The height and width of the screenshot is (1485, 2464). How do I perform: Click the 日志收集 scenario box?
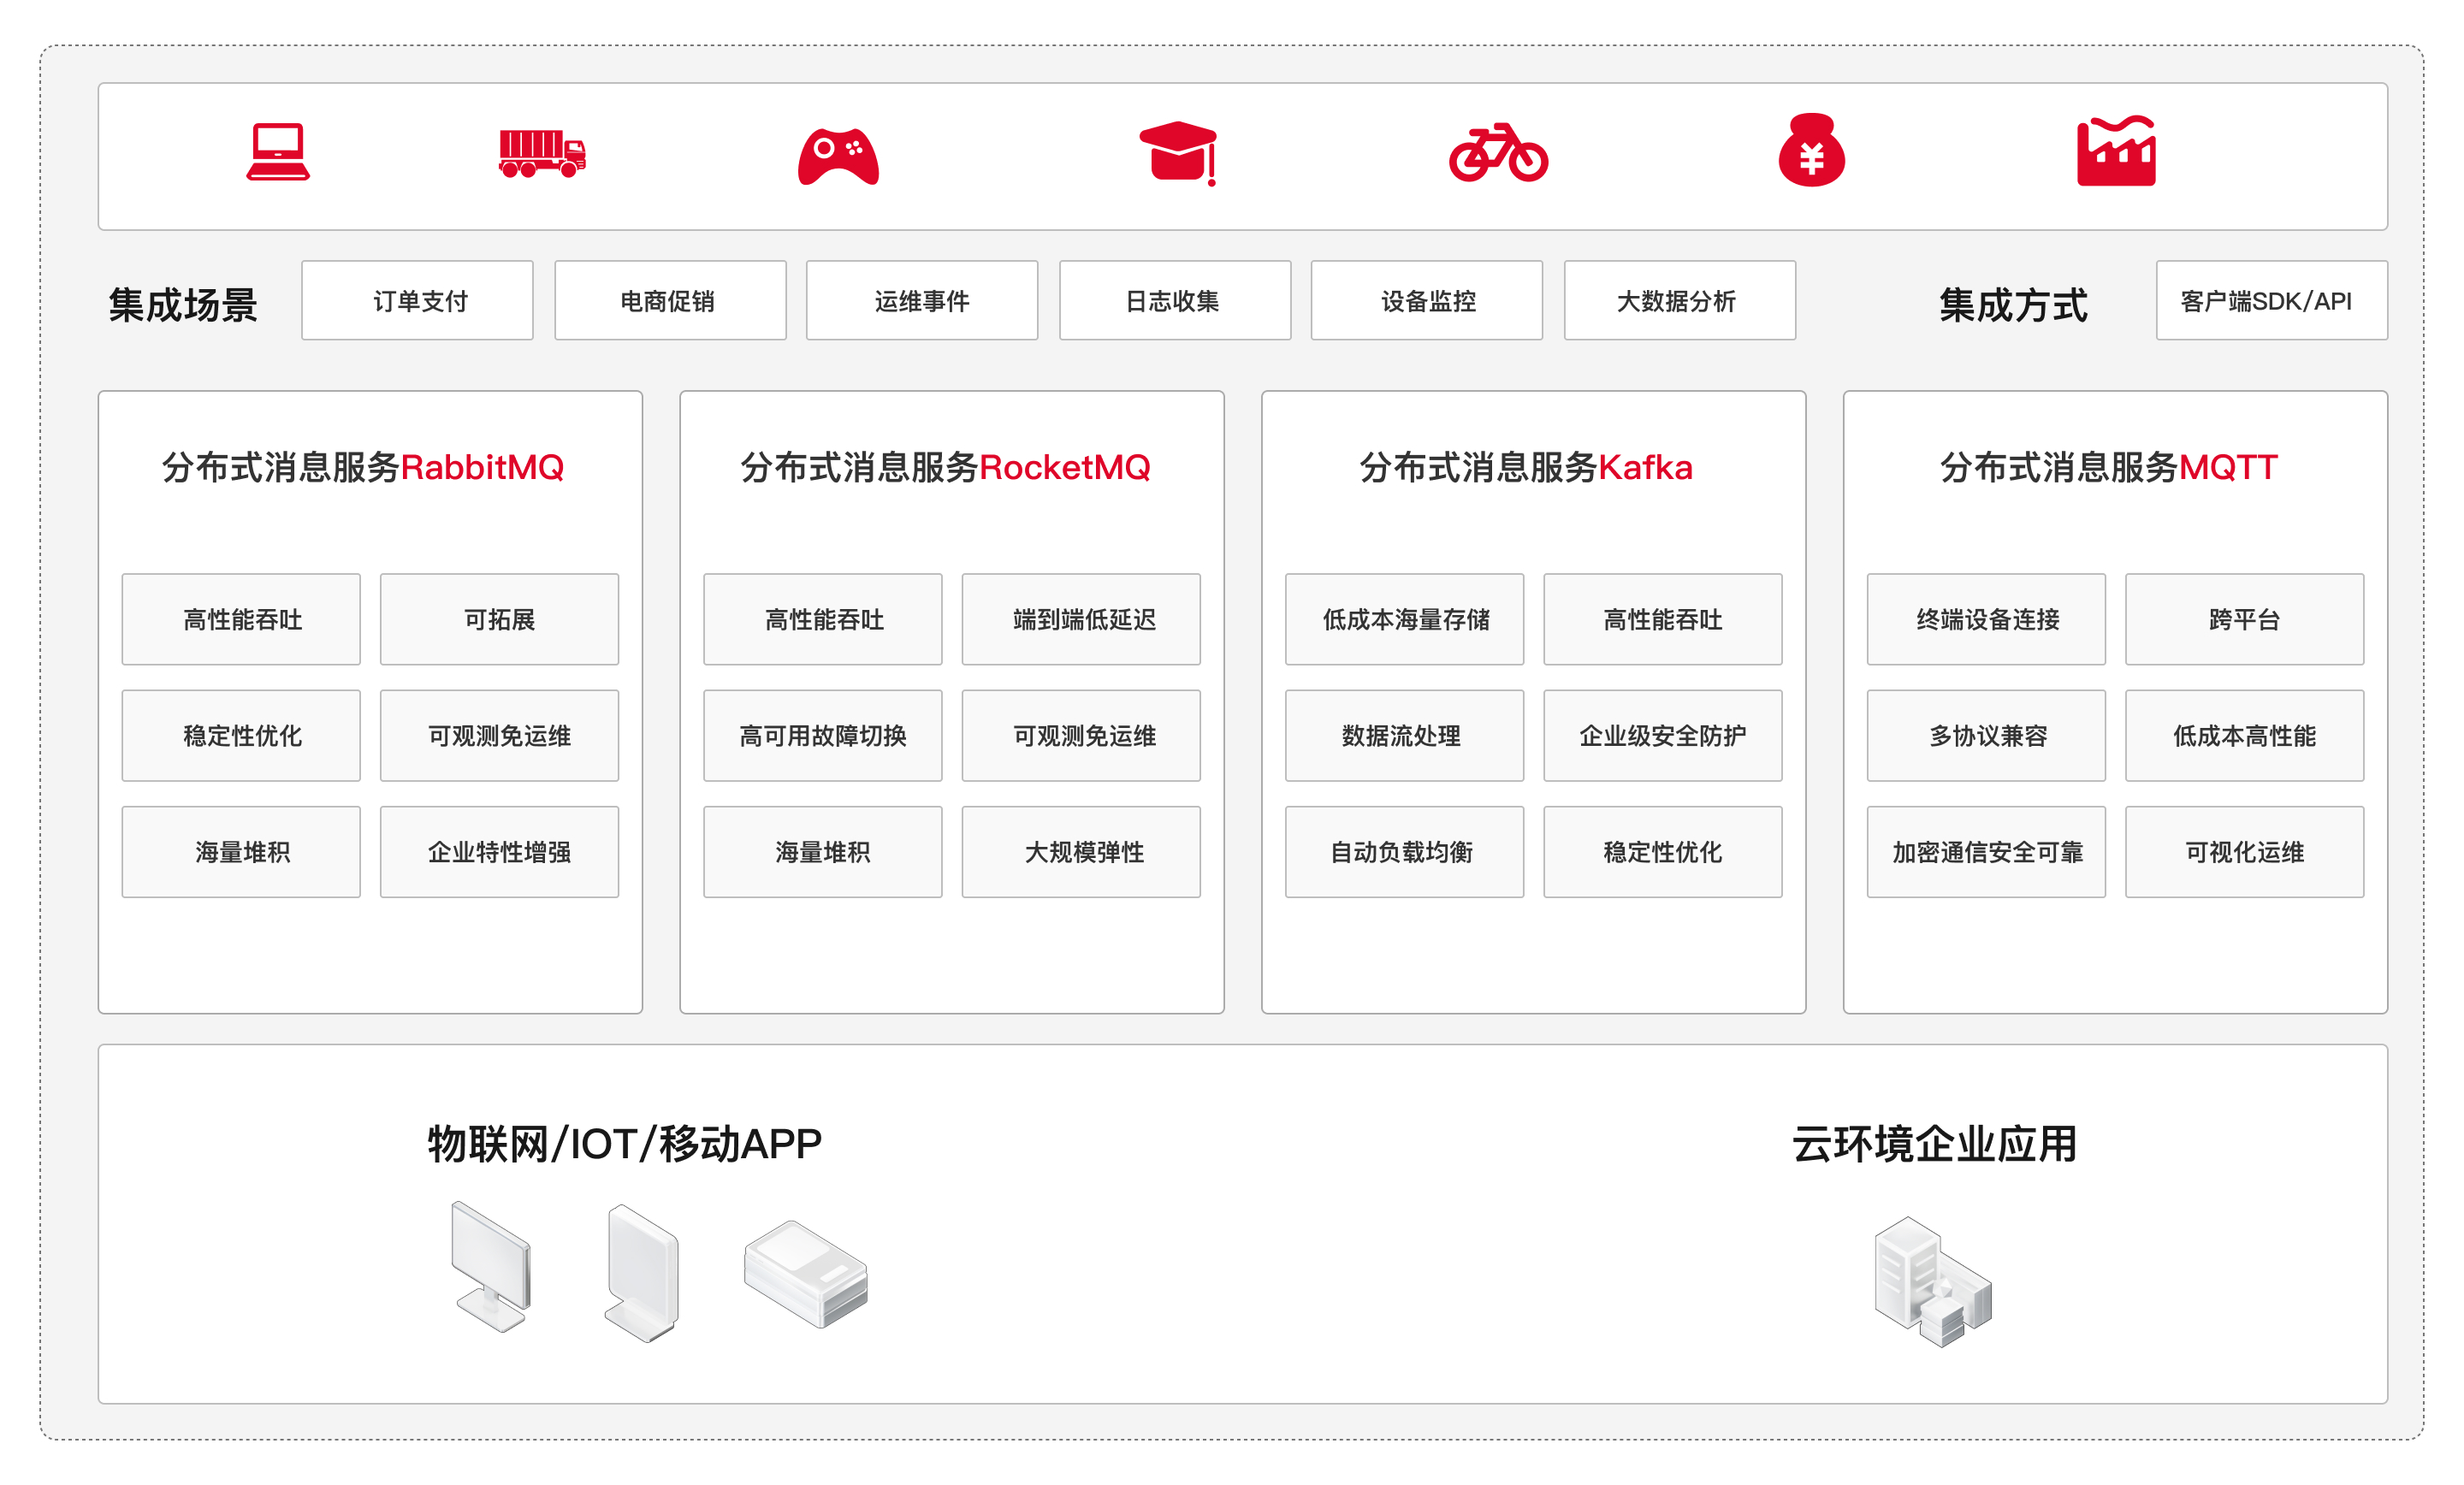click(1175, 300)
